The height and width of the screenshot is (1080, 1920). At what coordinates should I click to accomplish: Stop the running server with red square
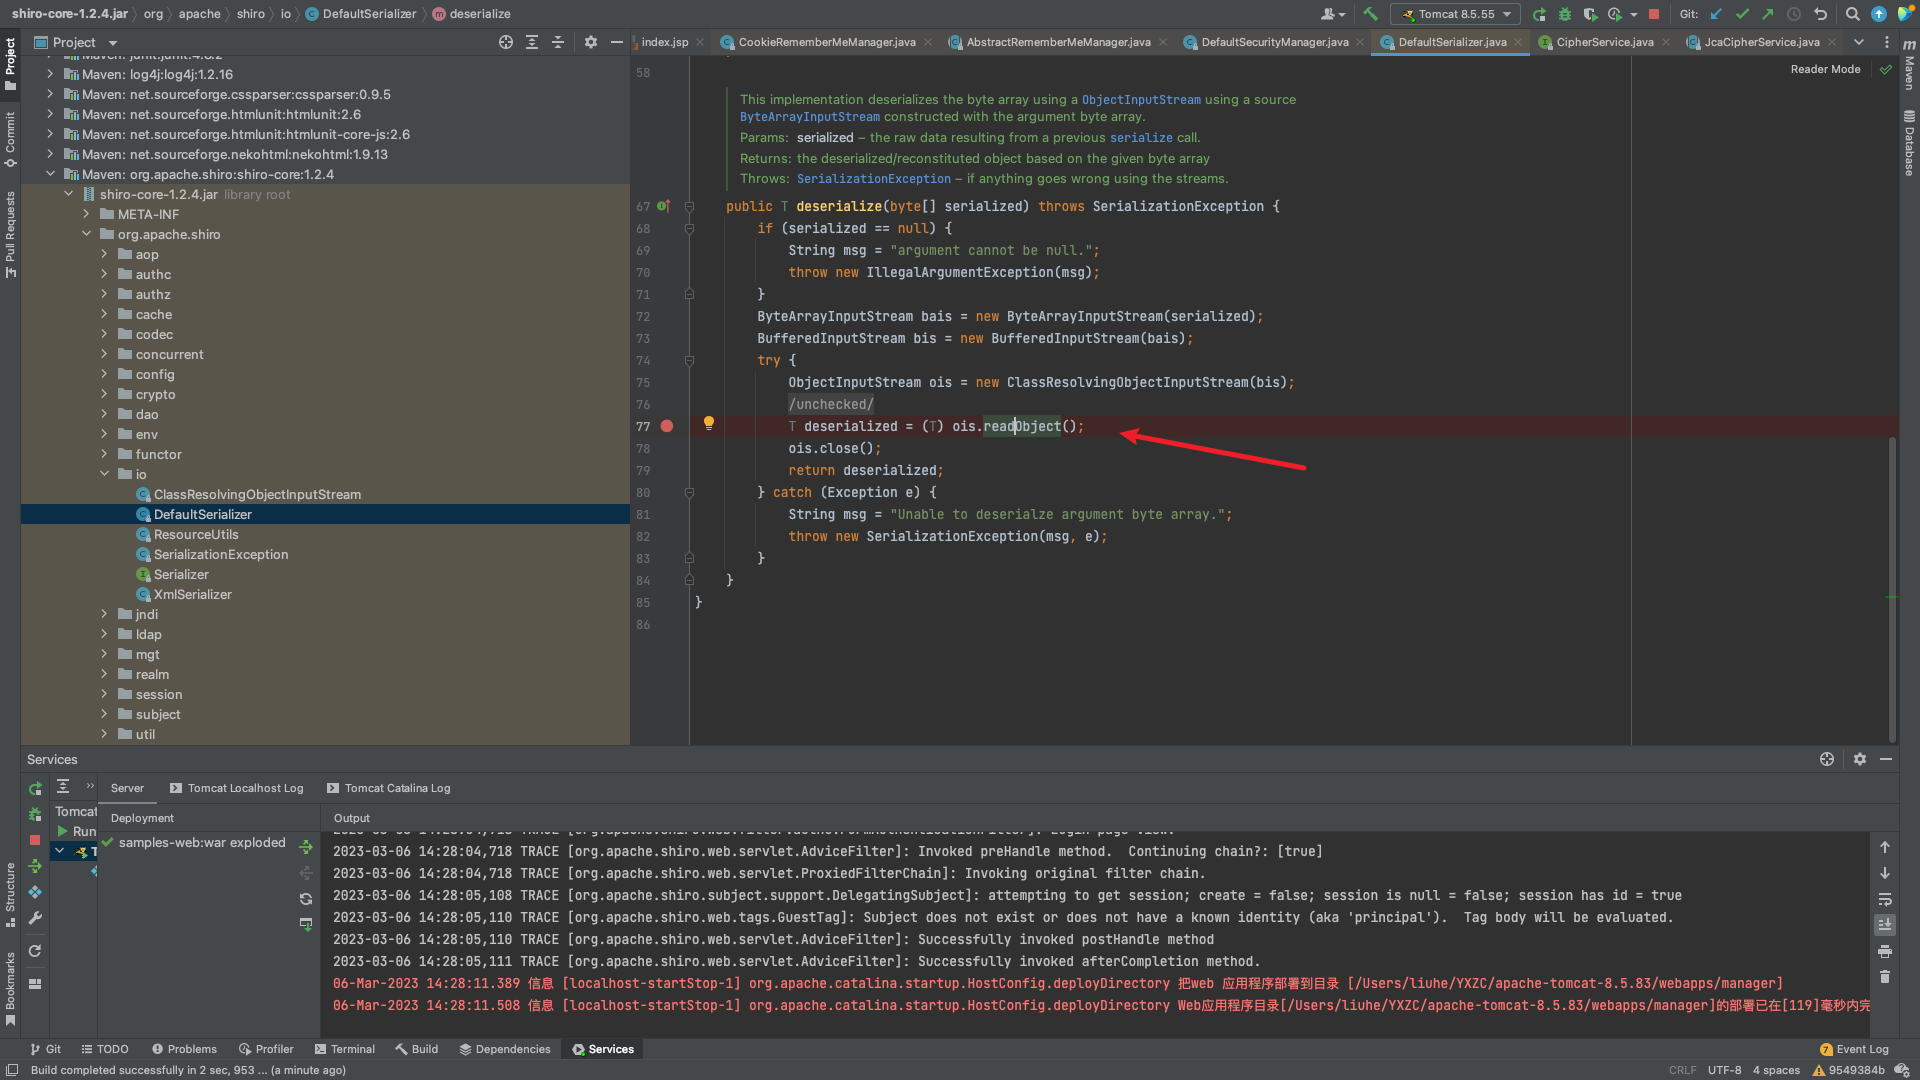coord(1654,14)
